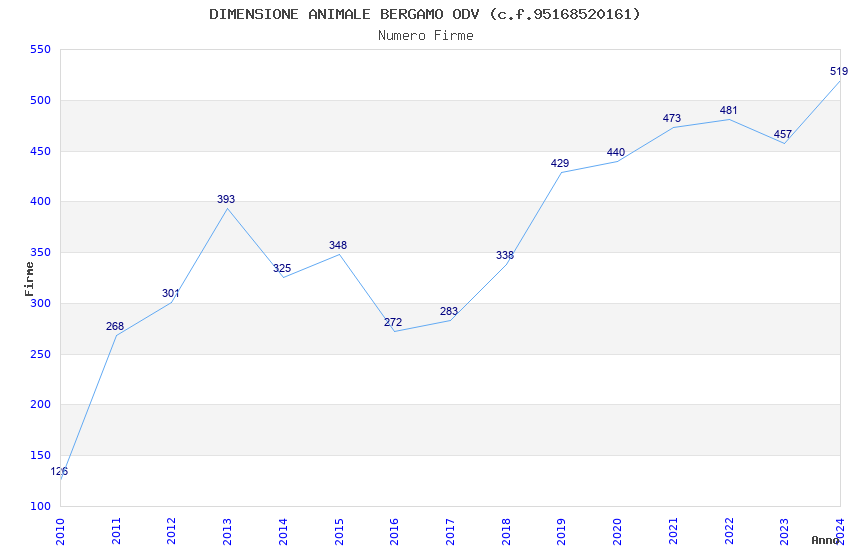
Task: Click x-axis year label 2011
Action: pos(115,531)
